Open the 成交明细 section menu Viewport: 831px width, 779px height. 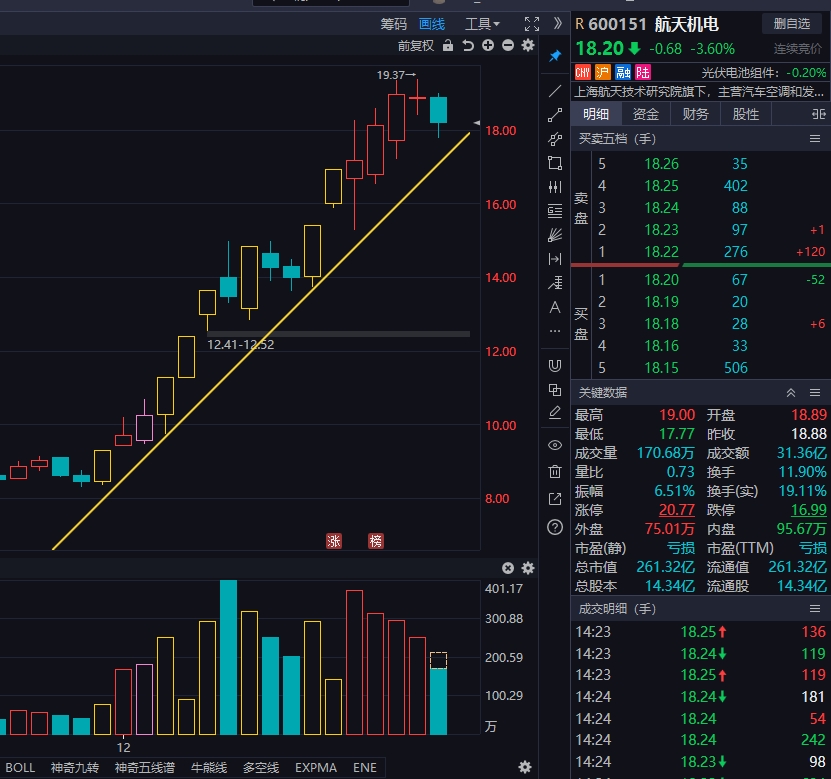(815, 608)
